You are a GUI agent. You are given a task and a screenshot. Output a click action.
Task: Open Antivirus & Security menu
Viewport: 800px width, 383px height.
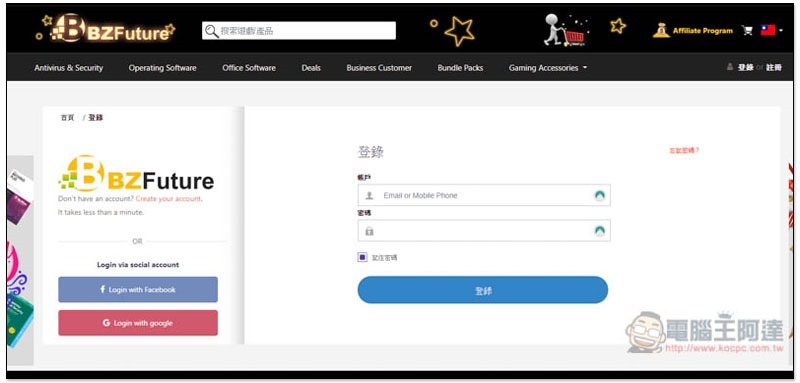(68, 68)
